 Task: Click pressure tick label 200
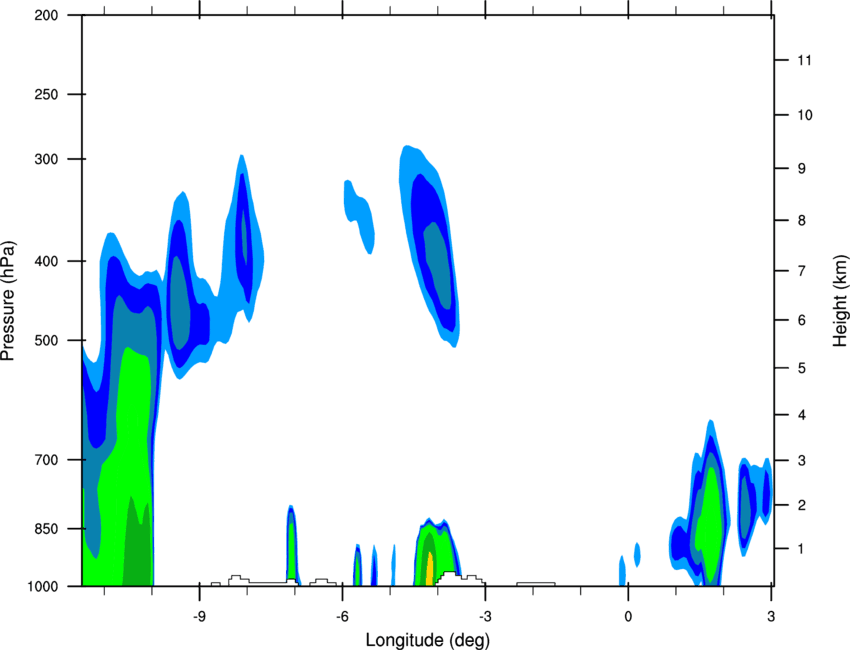click(46, 15)
